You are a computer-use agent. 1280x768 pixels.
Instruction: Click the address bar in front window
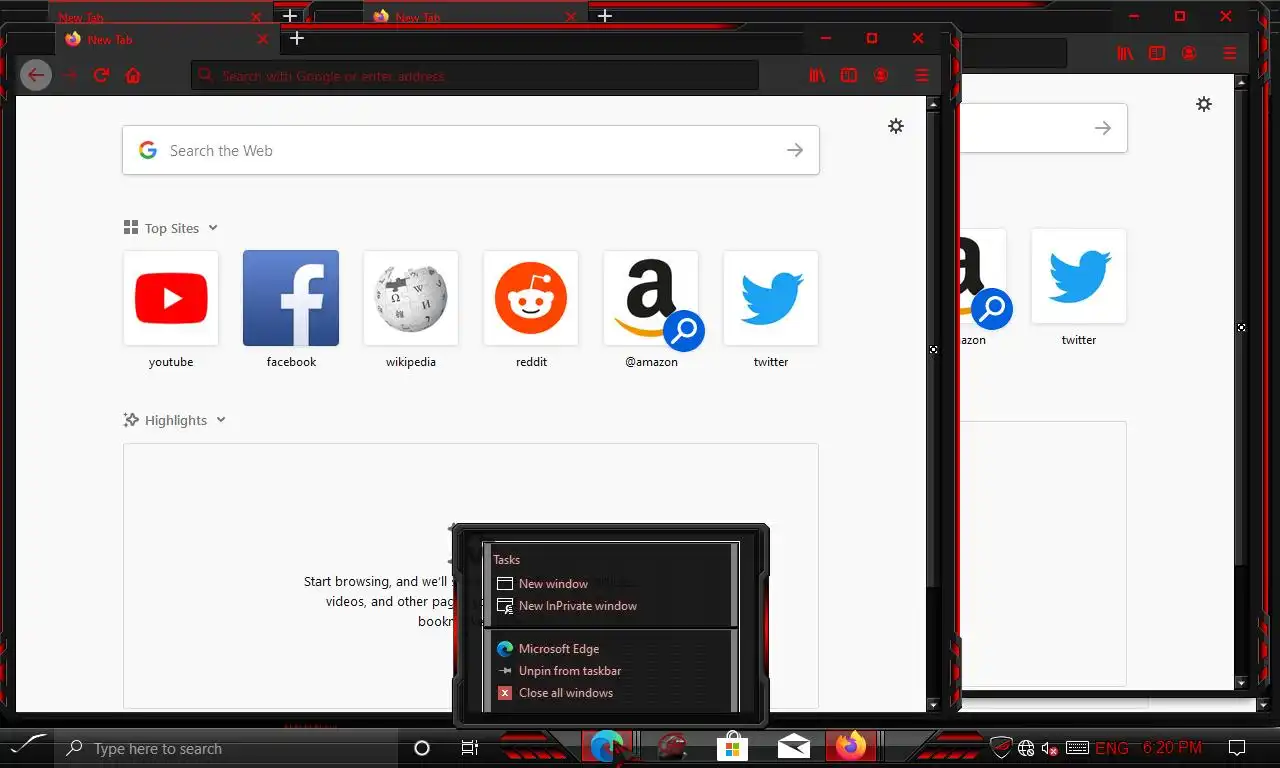coord(475,76)
